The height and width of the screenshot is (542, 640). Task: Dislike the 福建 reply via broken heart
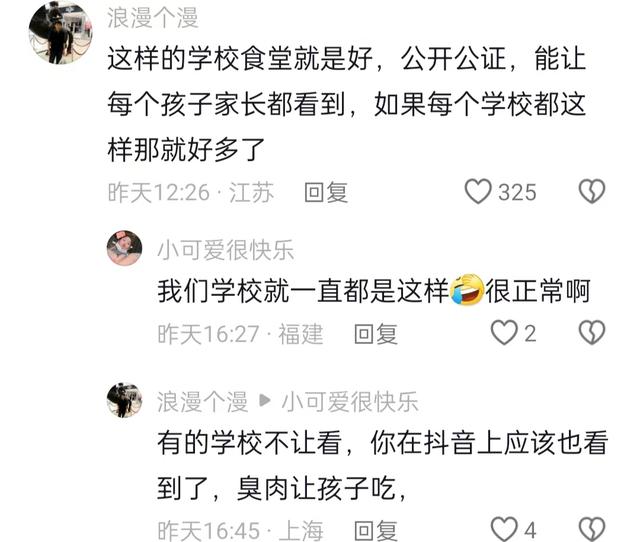(592, 333)
